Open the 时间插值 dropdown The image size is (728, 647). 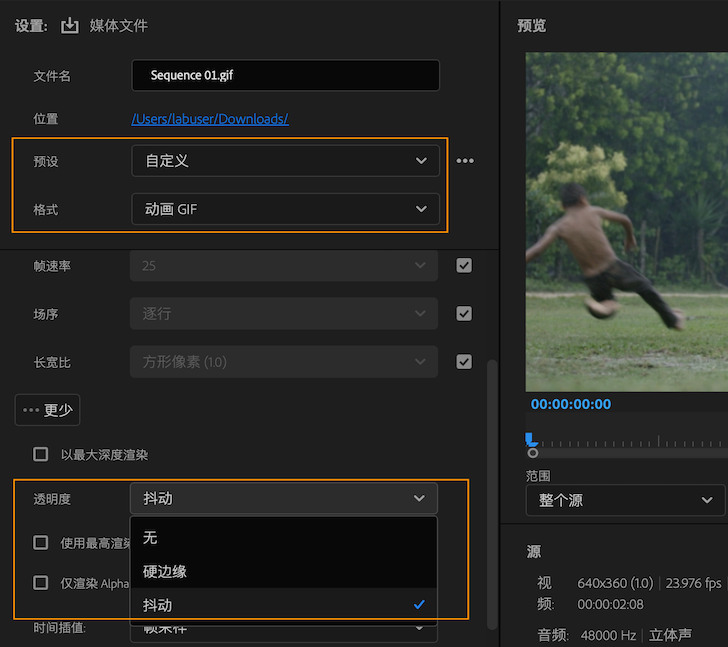[284, 632]
